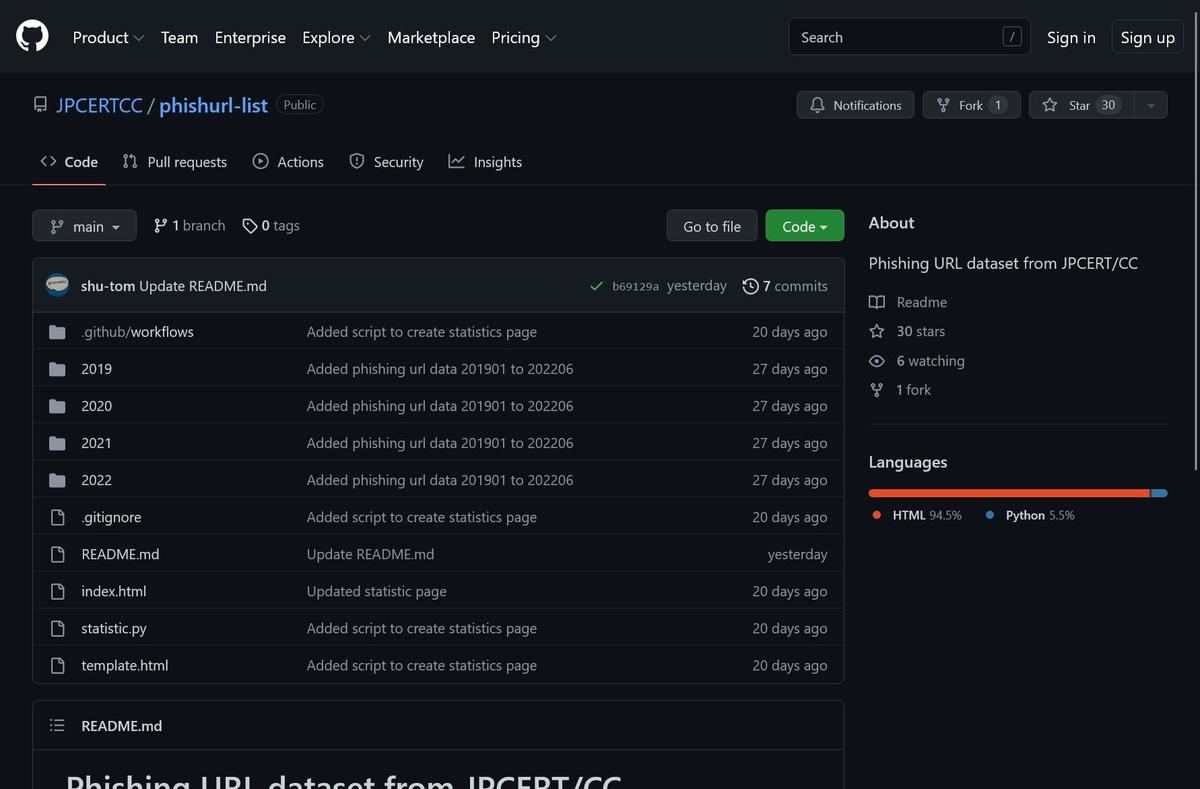Screen dimensions: 1200x789
Task: Click the bell icon in Notifications
Action: pos(818,105)
